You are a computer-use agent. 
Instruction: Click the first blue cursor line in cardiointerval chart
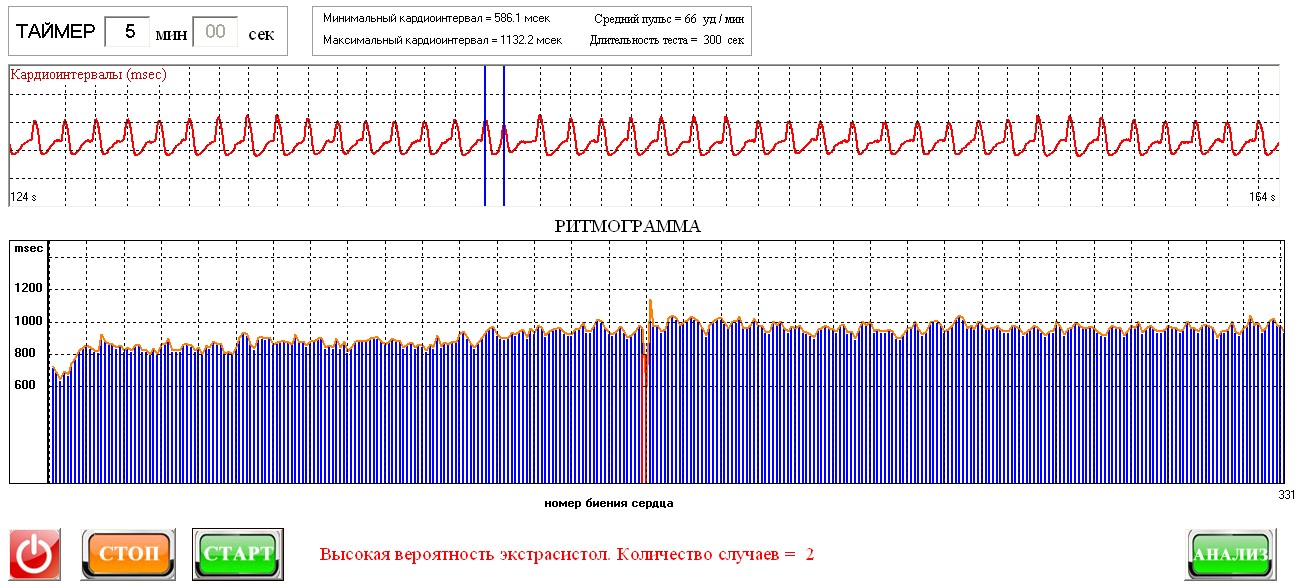point(485,136)
